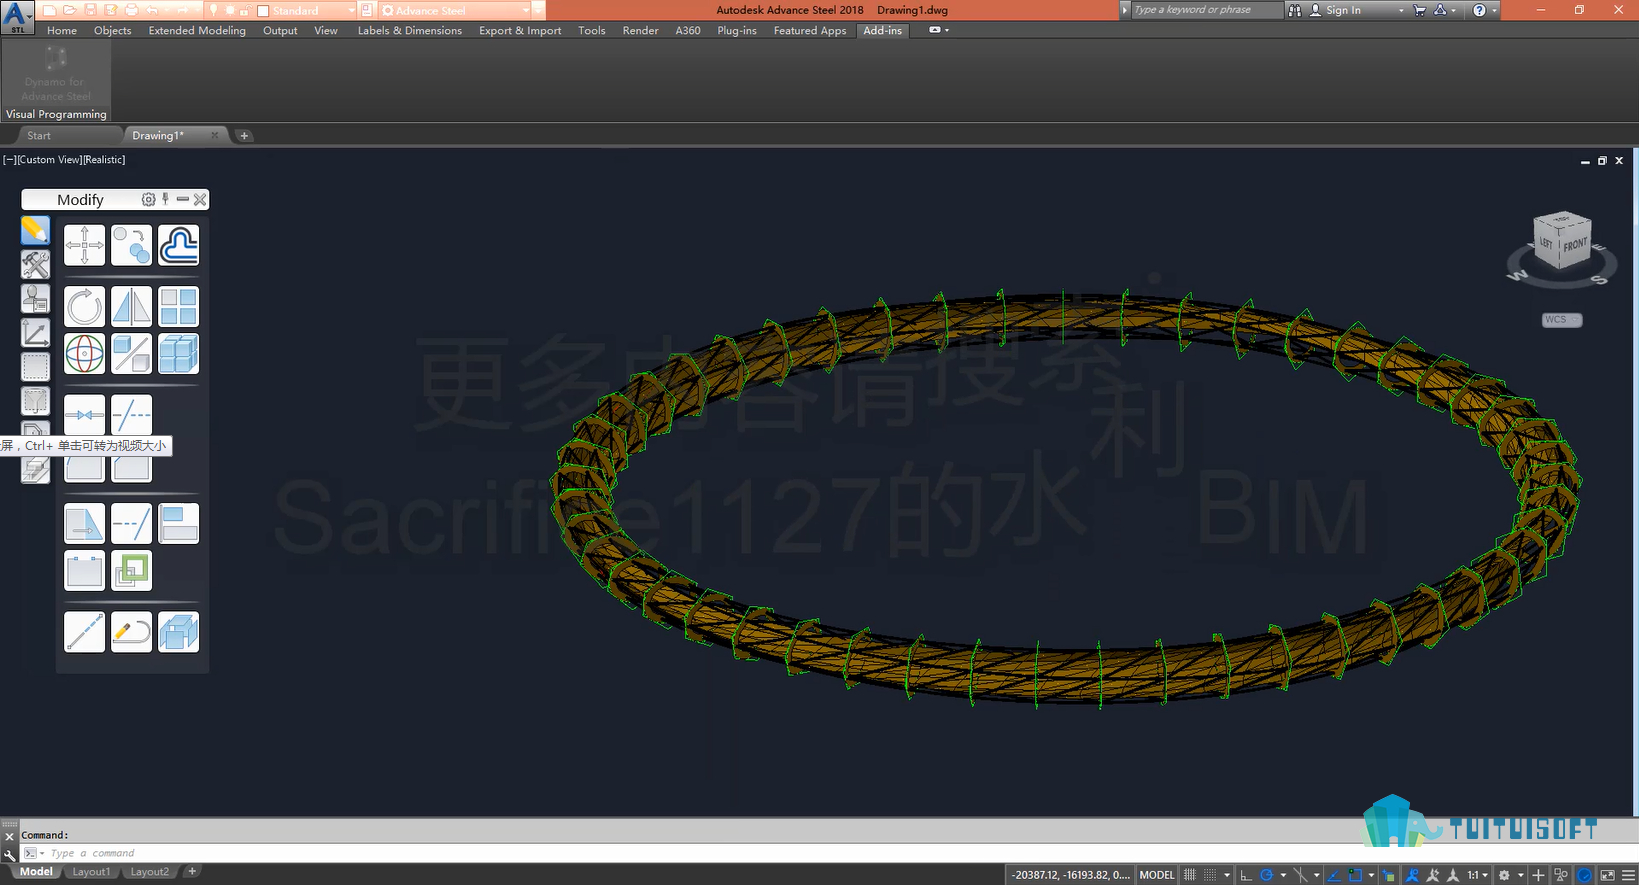This screenshot has width=1639, height=885.
Task: Open the 1:1 annotation scale dropdown
Action: (x=1478, y=875)
